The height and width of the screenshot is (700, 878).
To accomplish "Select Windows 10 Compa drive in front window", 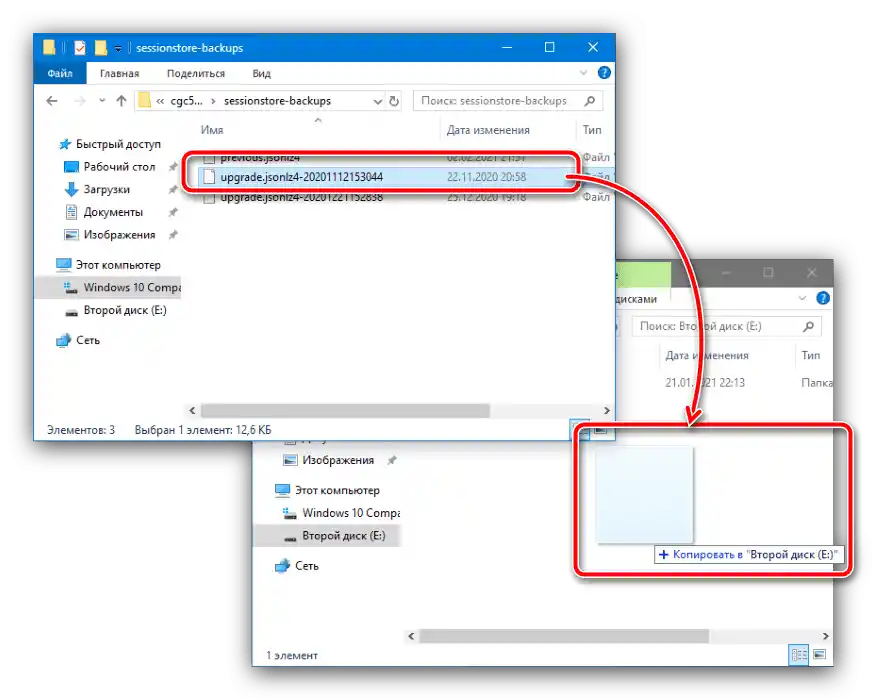I will pyautogui.click(x=132, y=287).
